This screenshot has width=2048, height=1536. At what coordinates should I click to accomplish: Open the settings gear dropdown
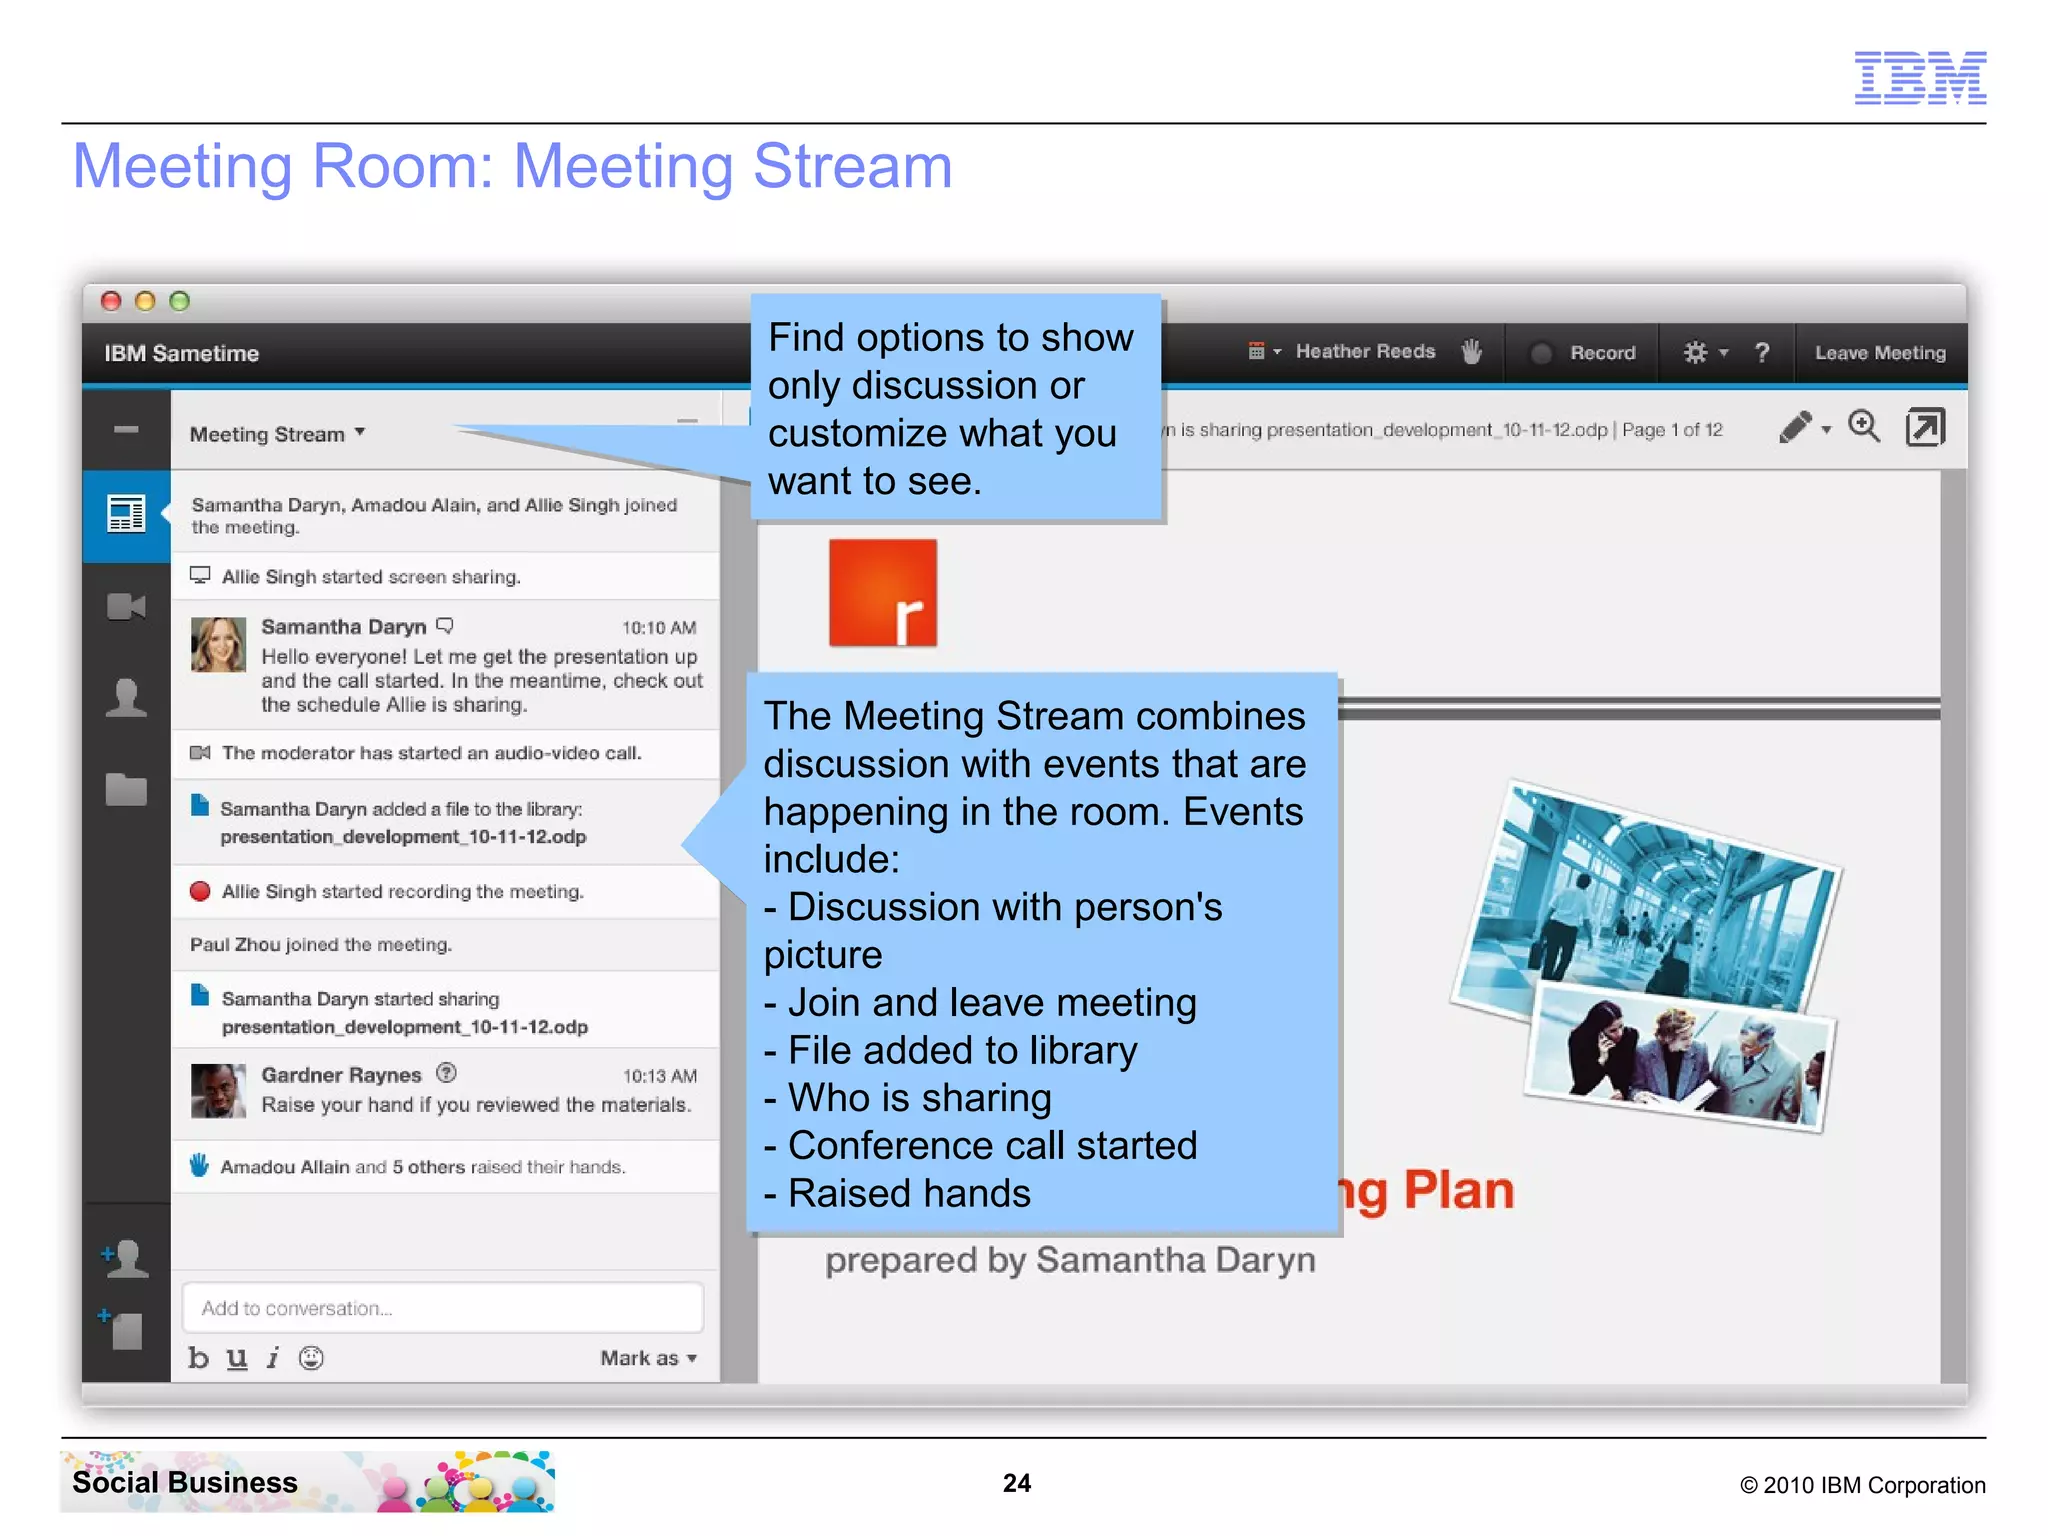tap(1705, 353)
